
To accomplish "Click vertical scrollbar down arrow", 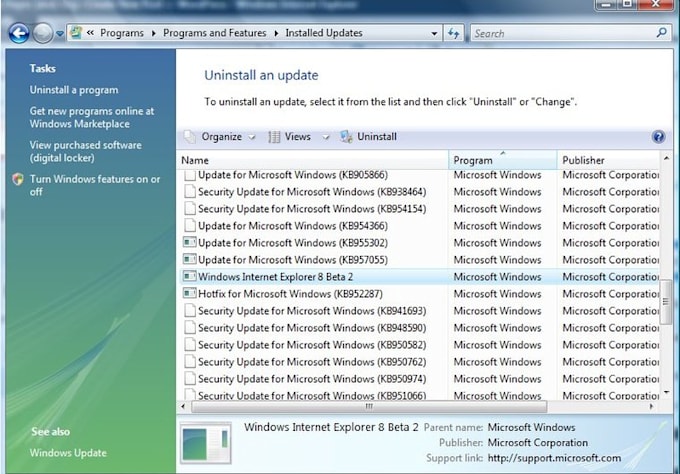I will [x=666, y=393].
